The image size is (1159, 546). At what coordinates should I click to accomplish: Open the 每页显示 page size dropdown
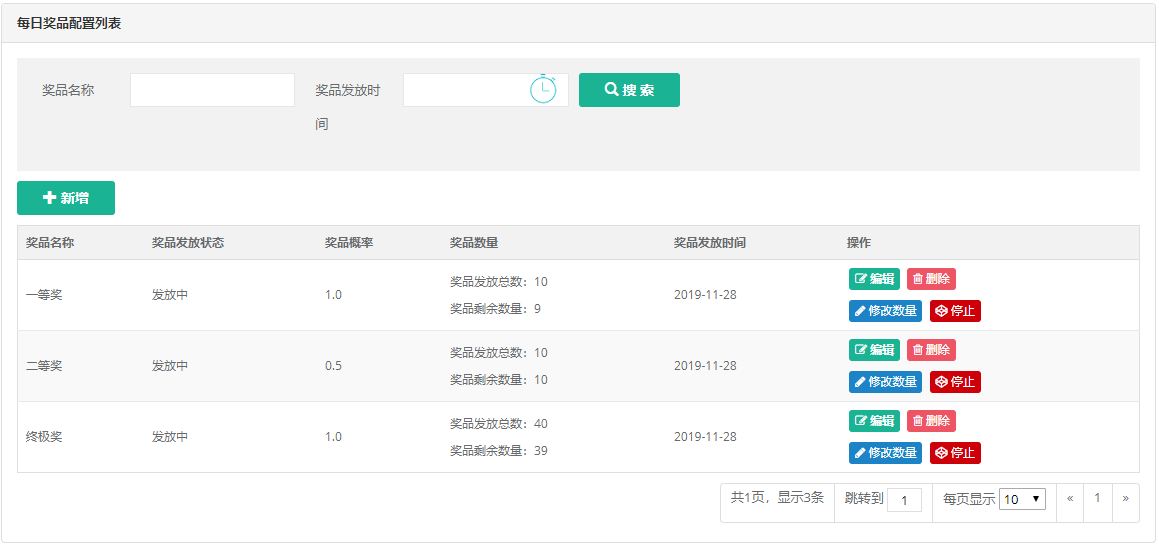pyautogui.click(x=1022, y=499)
